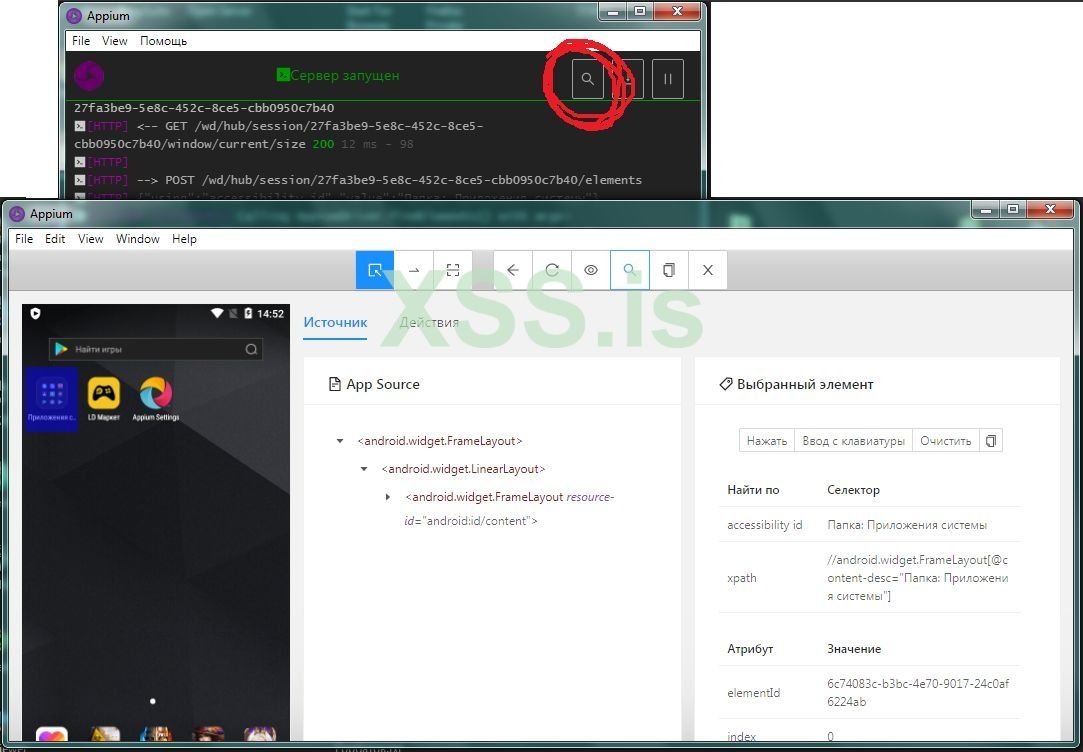Open the Help menu in inspector
The image size is (1083, 752).
(x=184, y=239)
